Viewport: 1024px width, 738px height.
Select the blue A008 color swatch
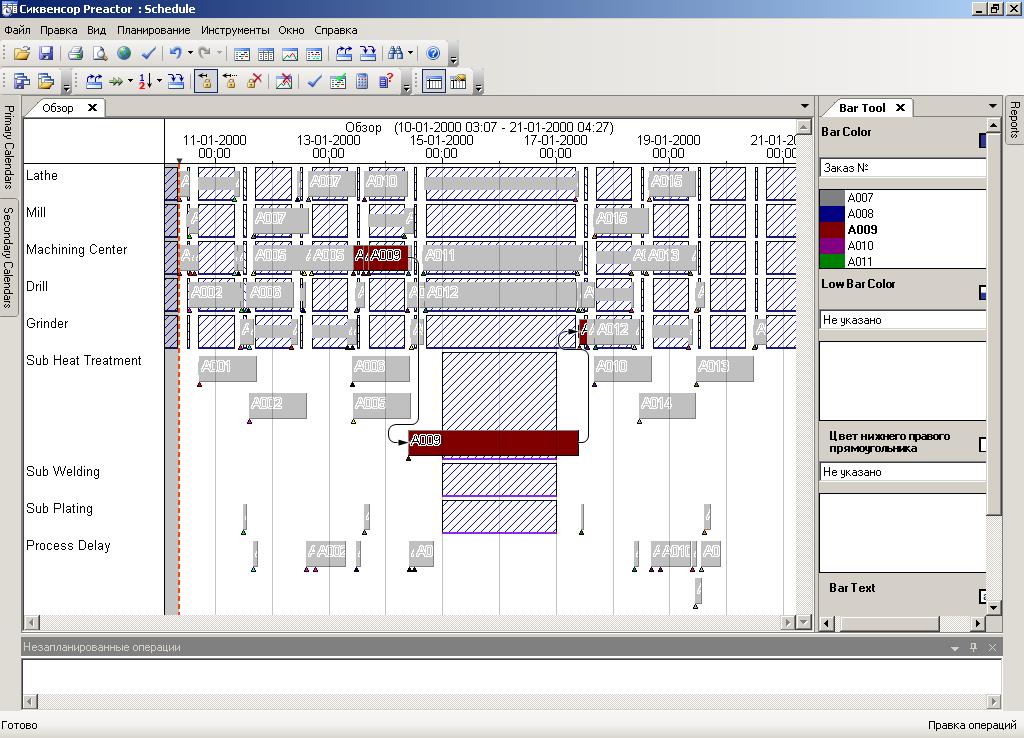[832, 214]
